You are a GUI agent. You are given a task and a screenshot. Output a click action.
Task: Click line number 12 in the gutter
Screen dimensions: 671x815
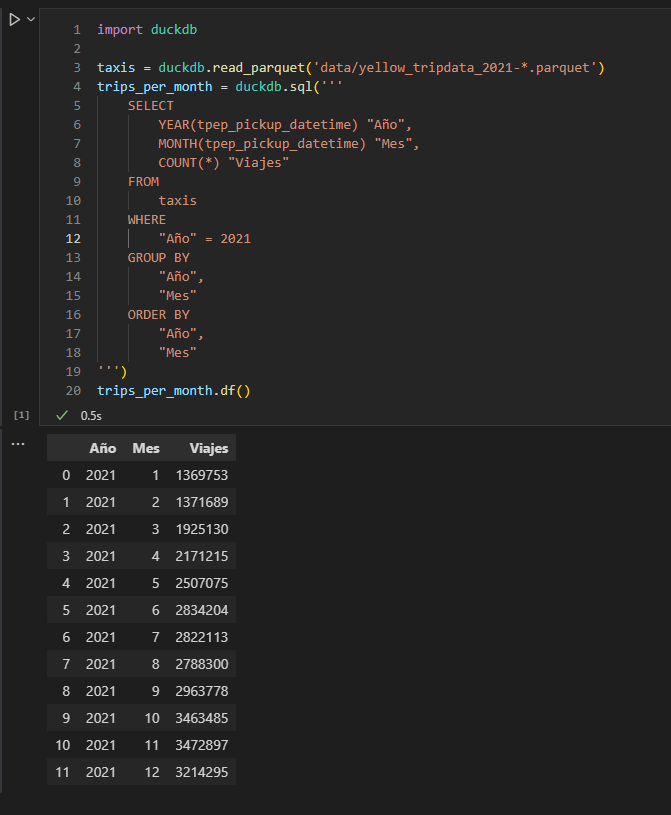[72, 238]
